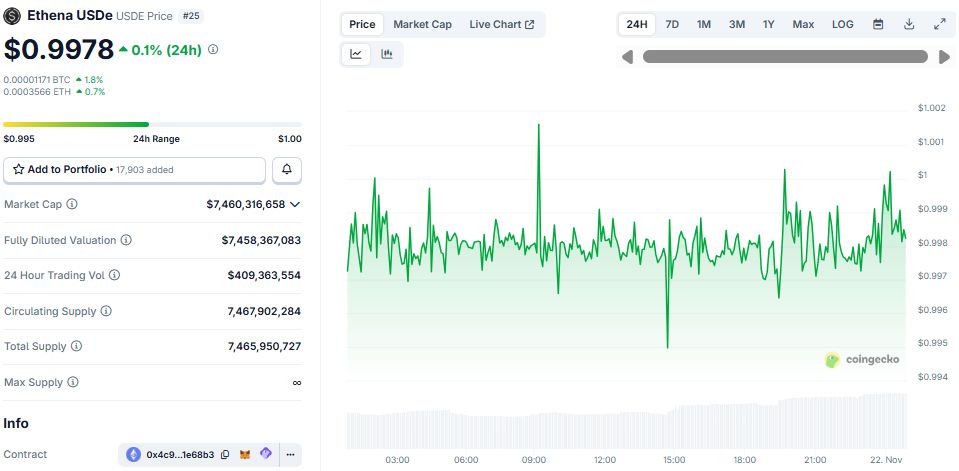
Task: Open the calendar date picker icon
Action: pyautogui.click(x=878, y=24)
